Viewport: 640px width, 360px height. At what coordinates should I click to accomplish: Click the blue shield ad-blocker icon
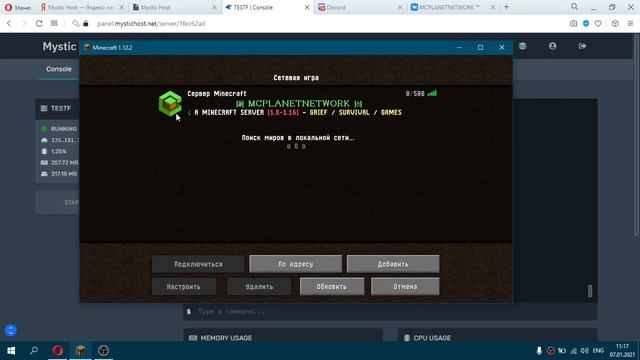586,24
